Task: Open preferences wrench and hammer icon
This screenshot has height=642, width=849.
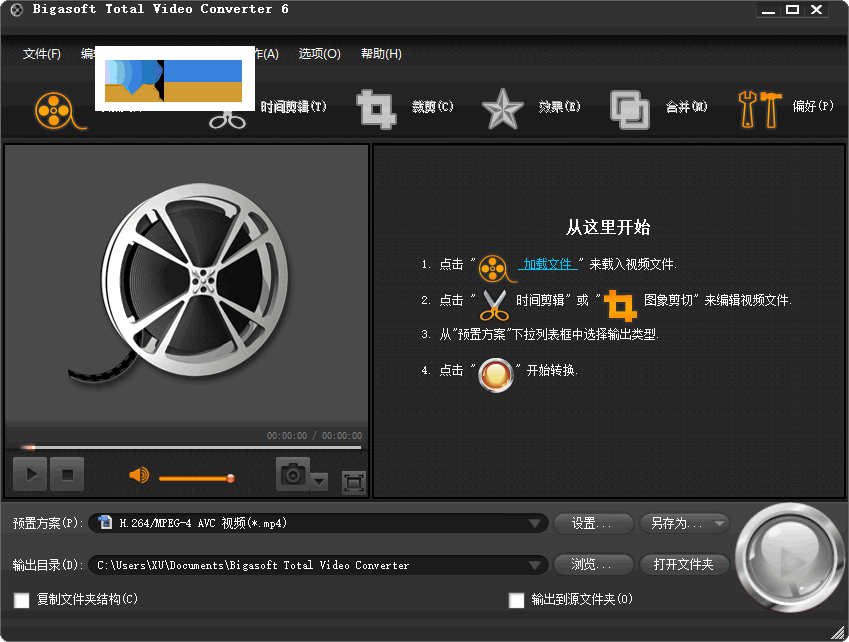Action: (760, 109)
